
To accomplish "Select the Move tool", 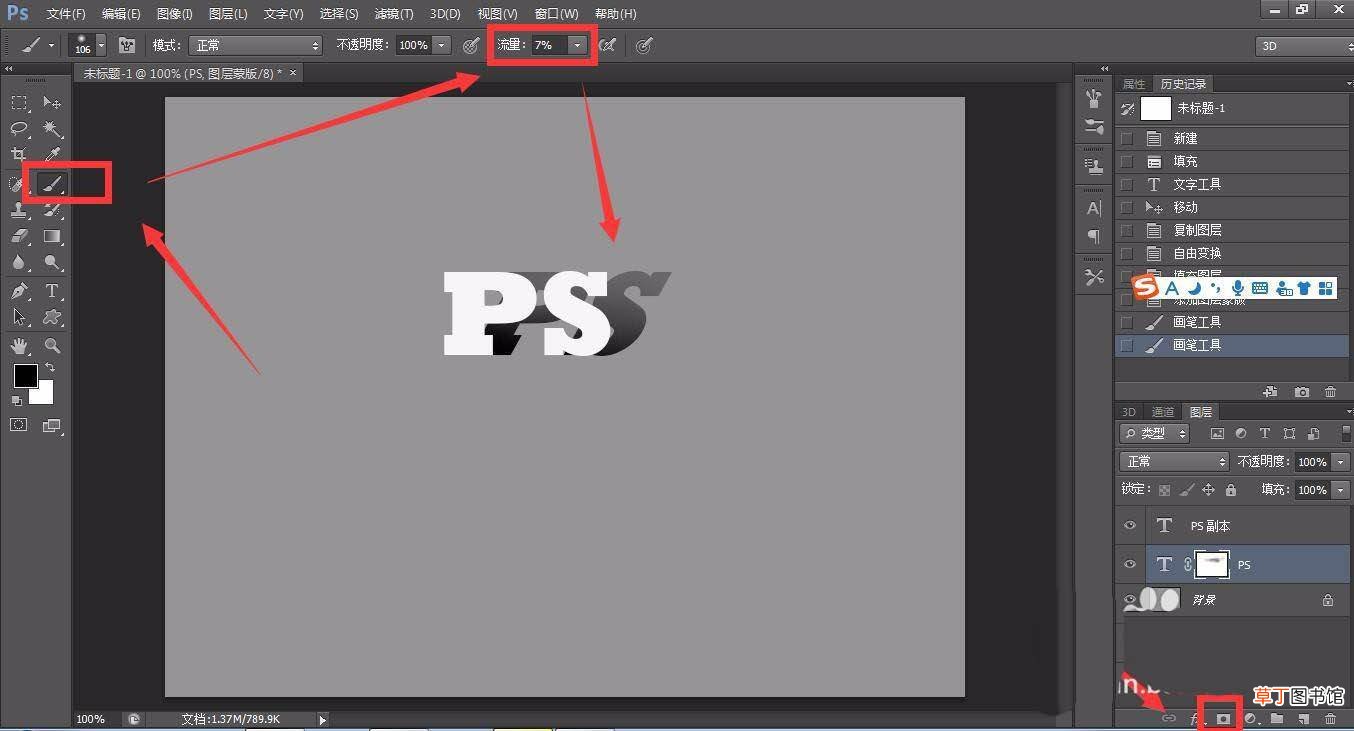I will pos(52,102).
